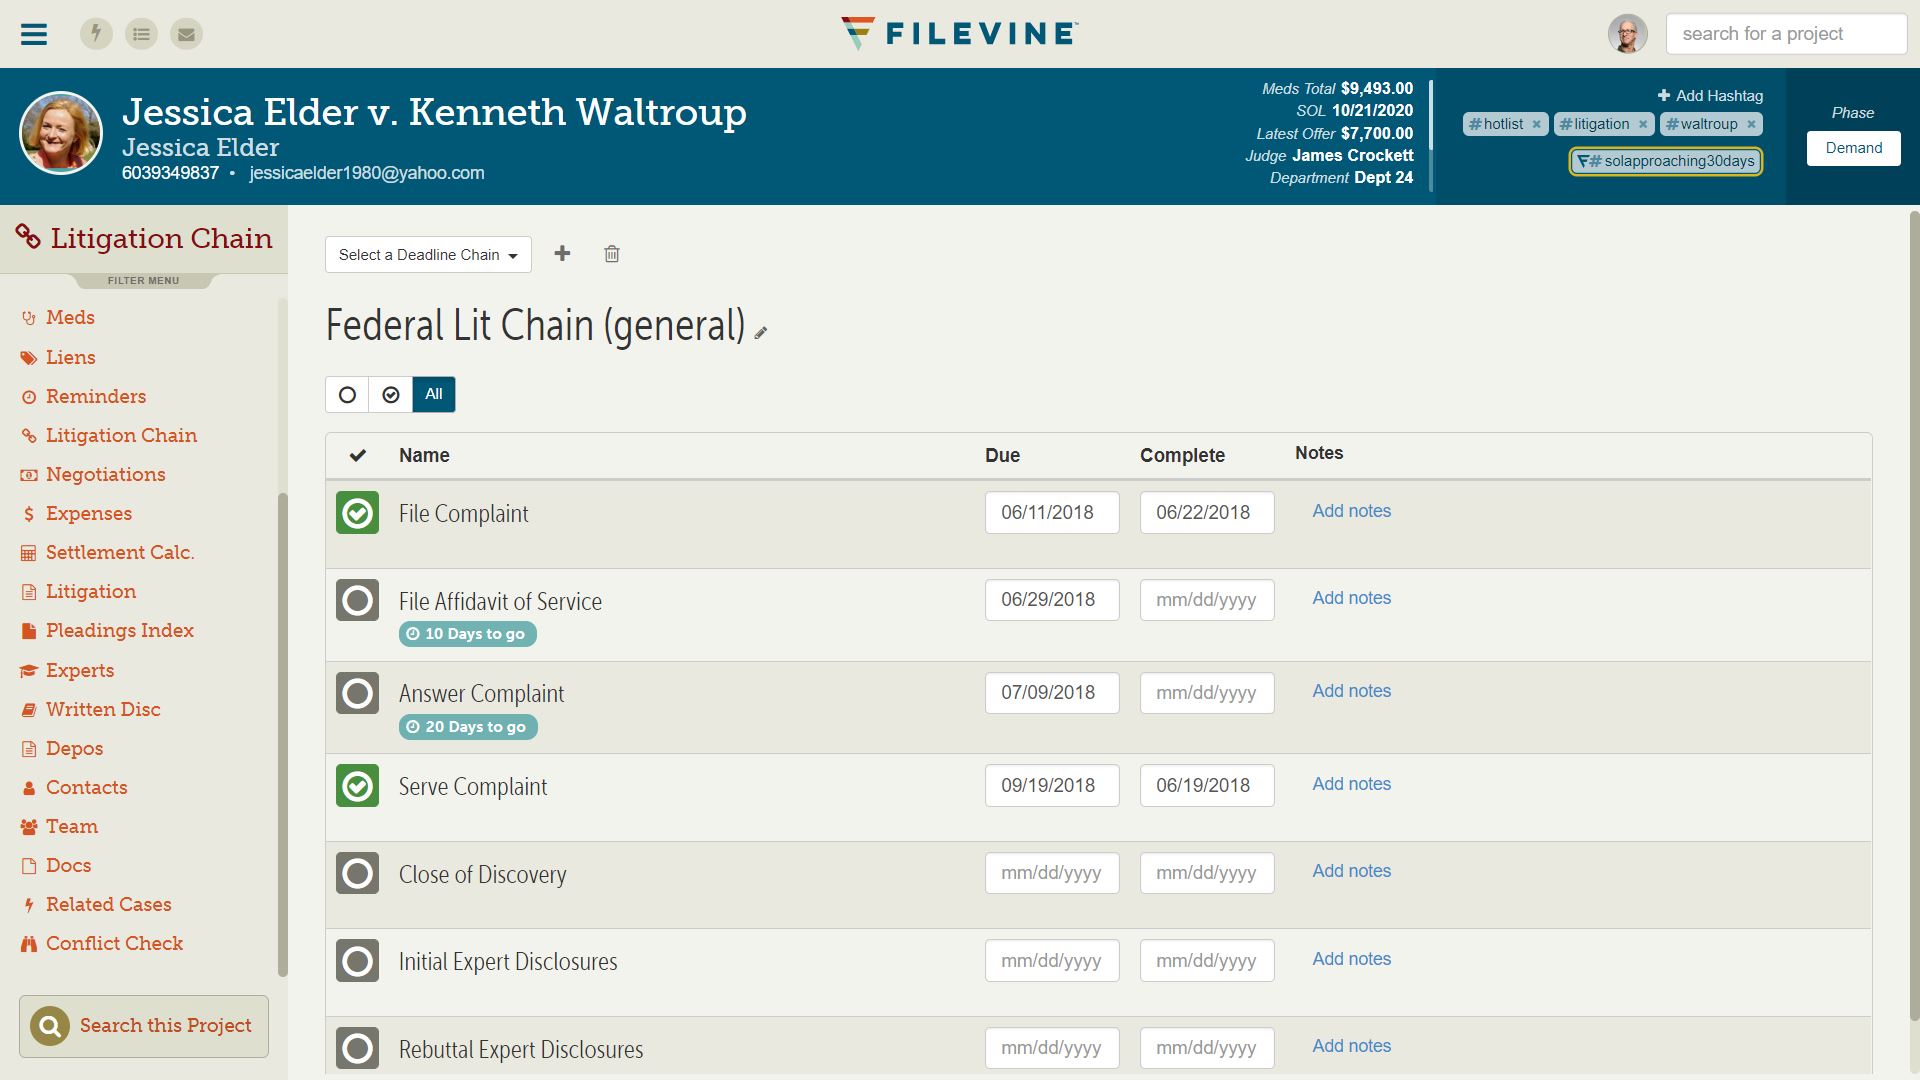This screenshot has height=1080, width=1920.
Task: Open the task list icon in header
Action: 141,34
